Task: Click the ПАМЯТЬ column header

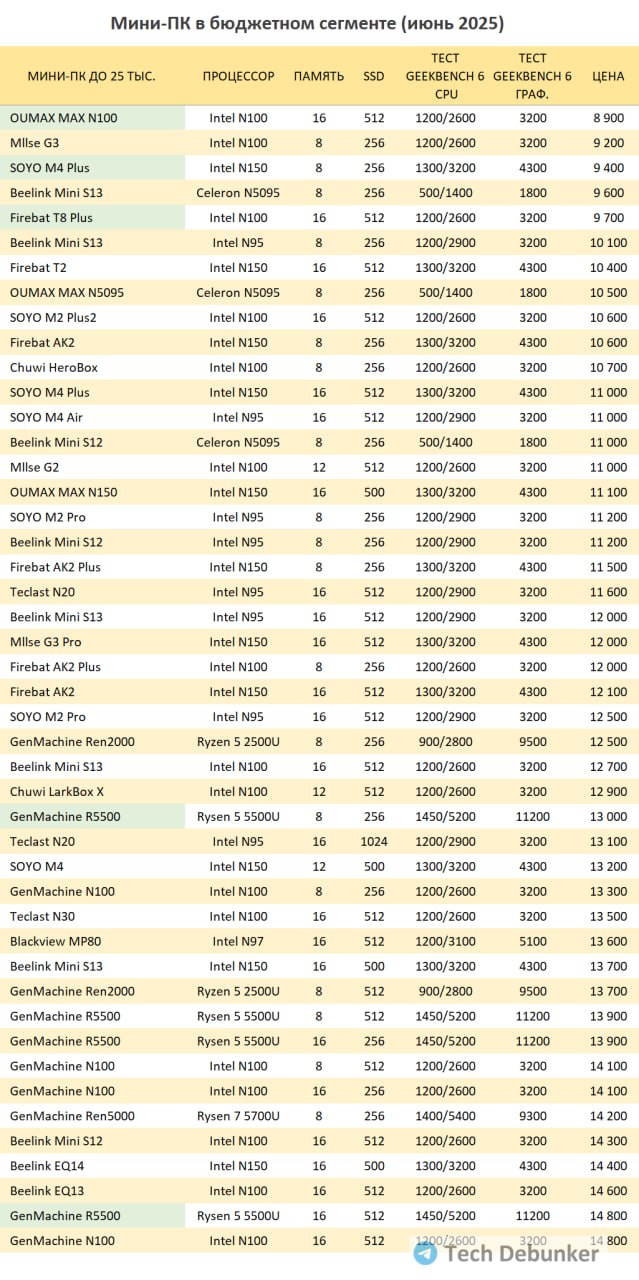Action: click(x=319, y=76)
